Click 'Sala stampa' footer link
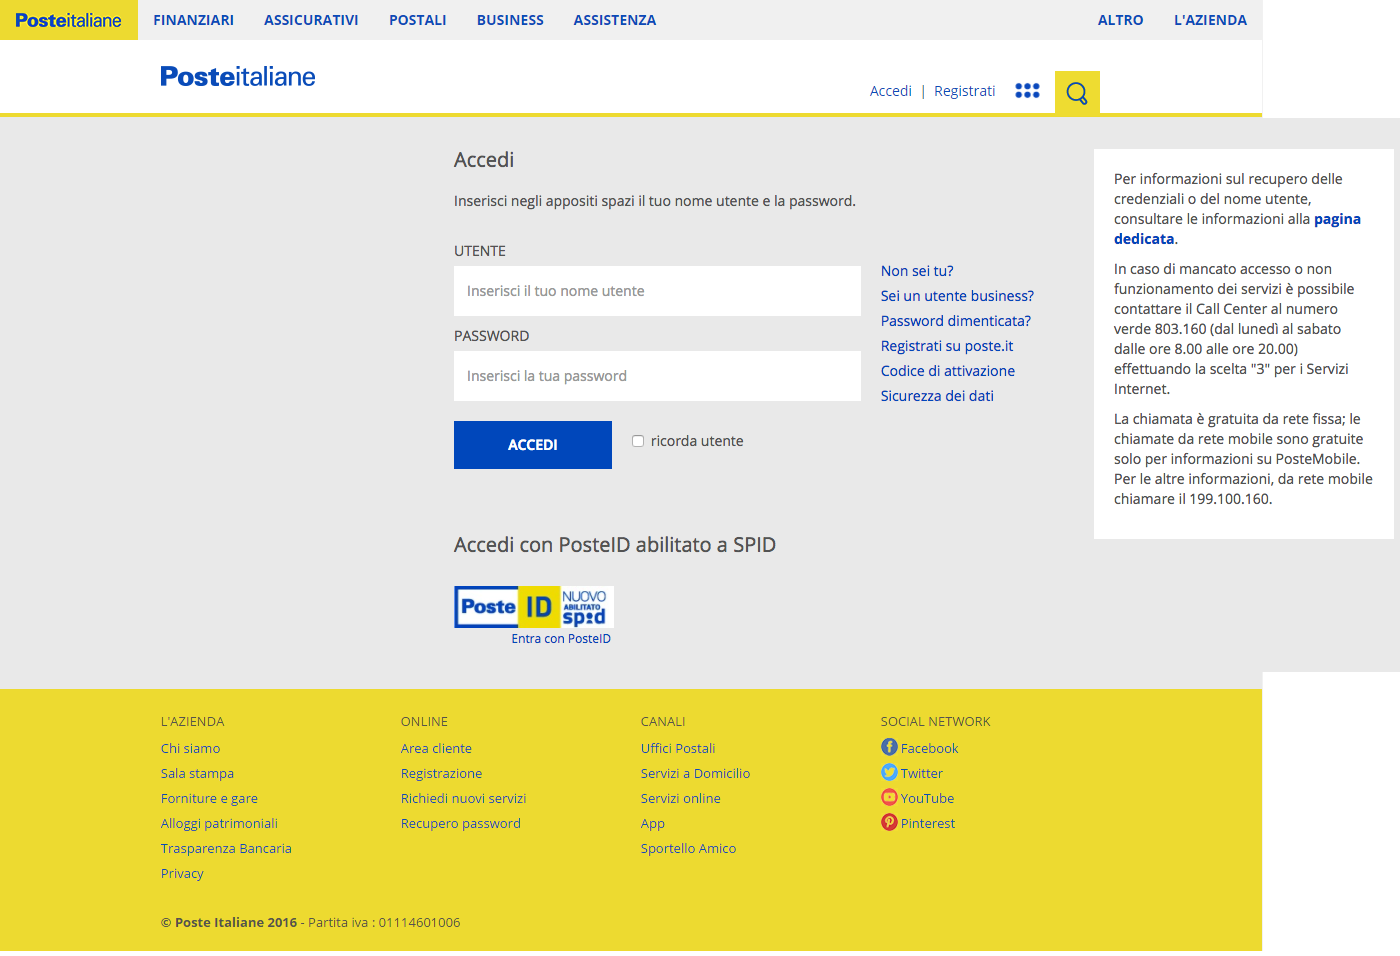 (197, 773)
